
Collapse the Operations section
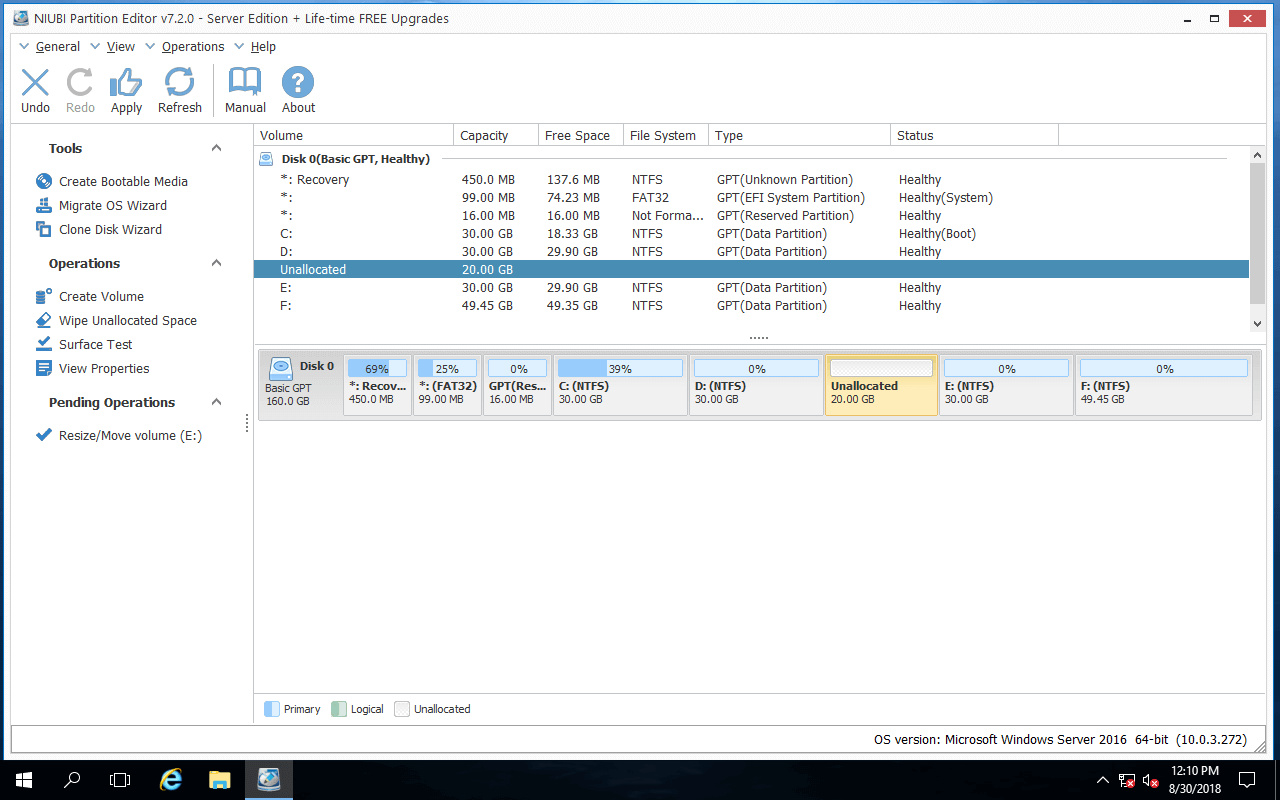216,263
